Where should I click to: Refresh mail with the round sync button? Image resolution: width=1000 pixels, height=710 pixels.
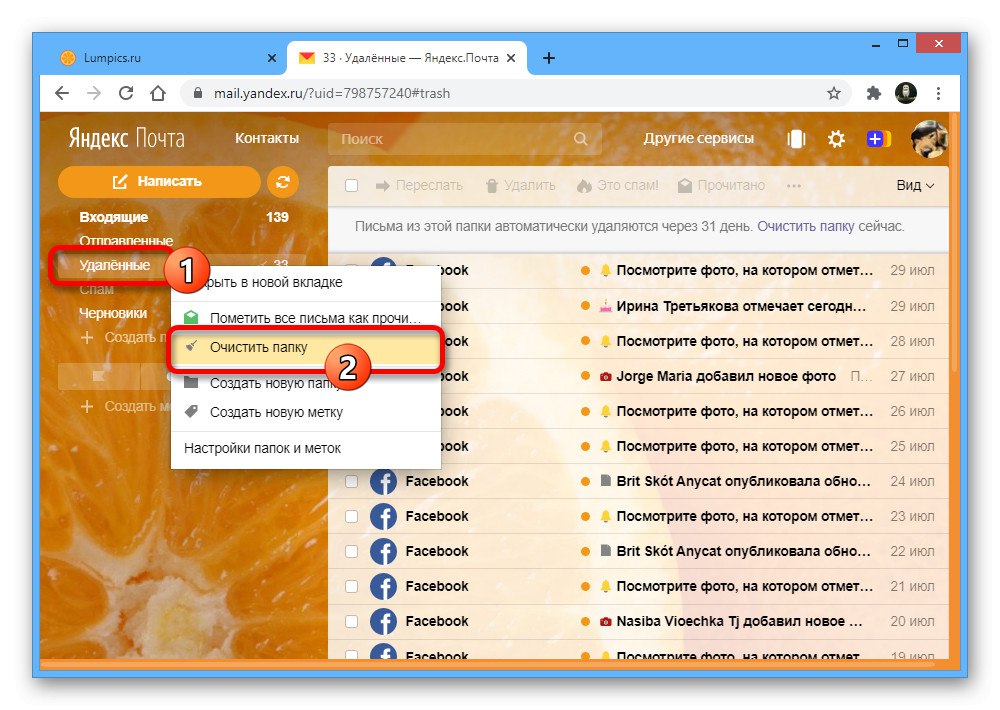coord(283,182)
